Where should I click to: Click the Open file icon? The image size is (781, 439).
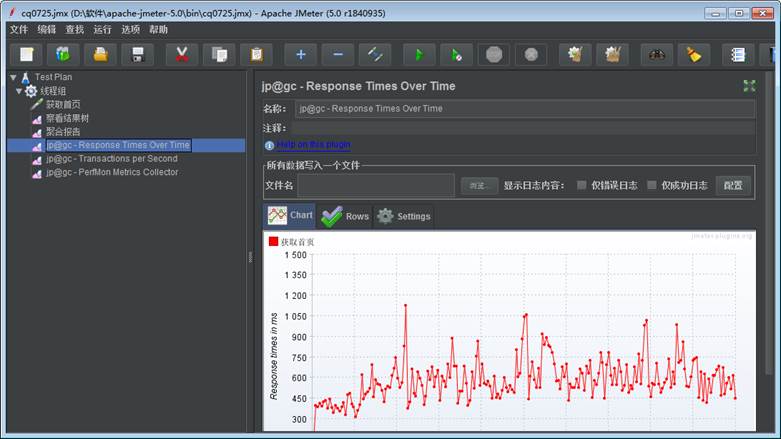click(x=101, y=54)
